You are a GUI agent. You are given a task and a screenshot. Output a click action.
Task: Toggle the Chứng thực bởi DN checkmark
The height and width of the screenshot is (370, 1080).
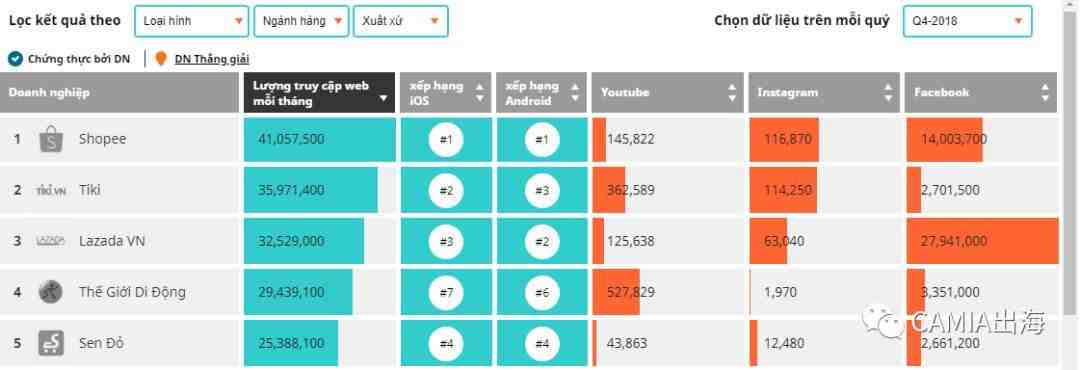pos(15,59)
